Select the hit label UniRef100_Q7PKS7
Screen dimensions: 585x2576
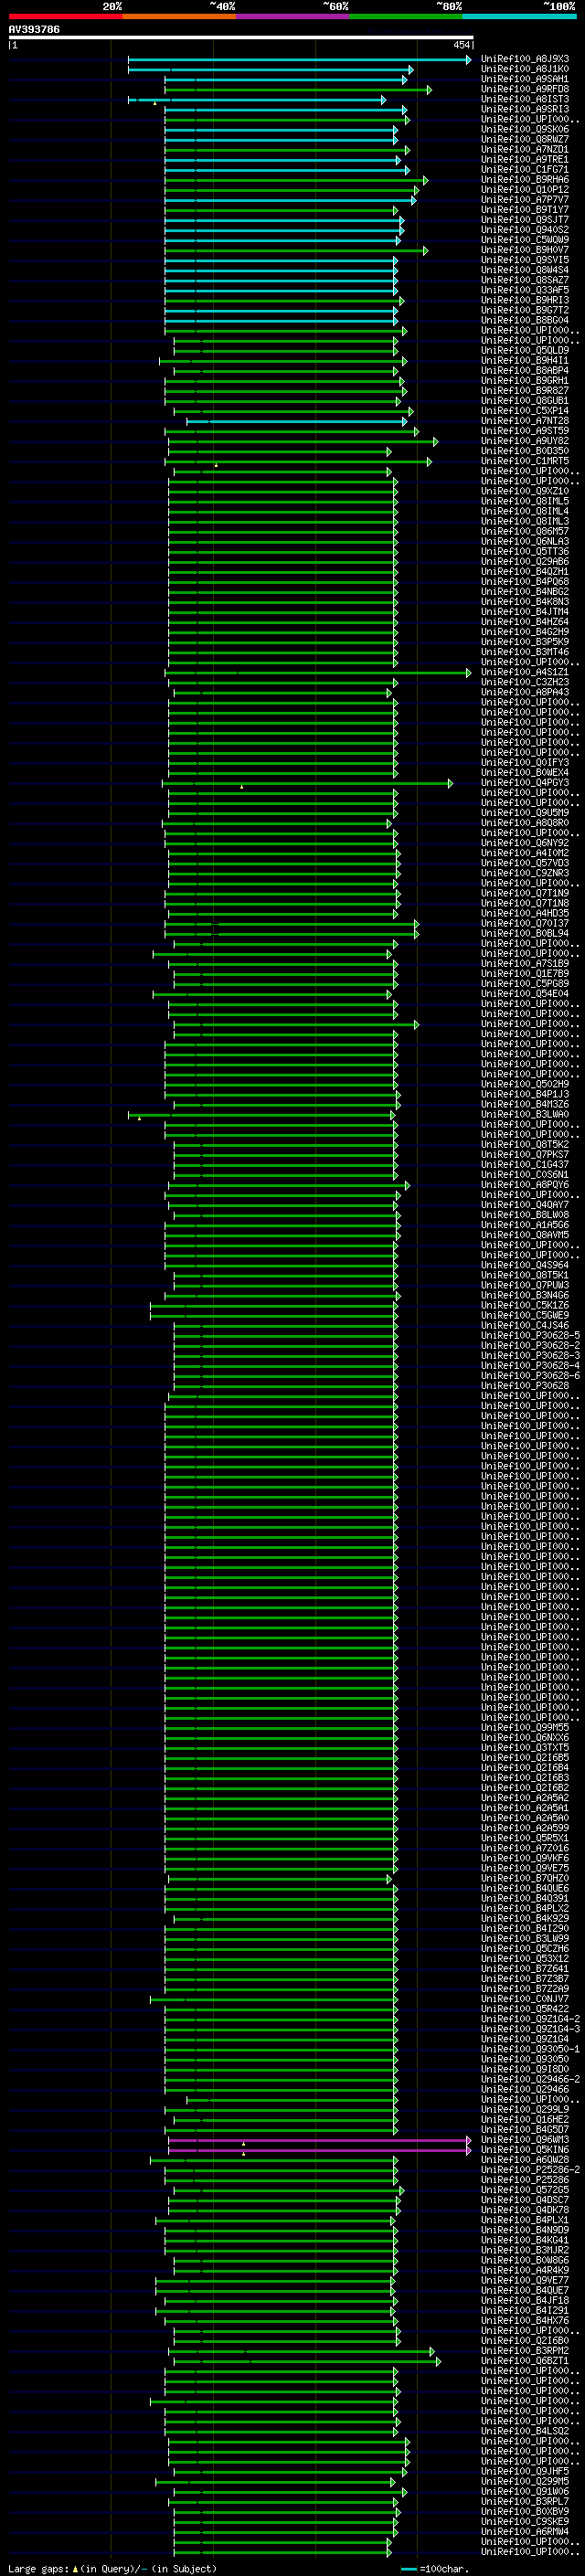525,1154
